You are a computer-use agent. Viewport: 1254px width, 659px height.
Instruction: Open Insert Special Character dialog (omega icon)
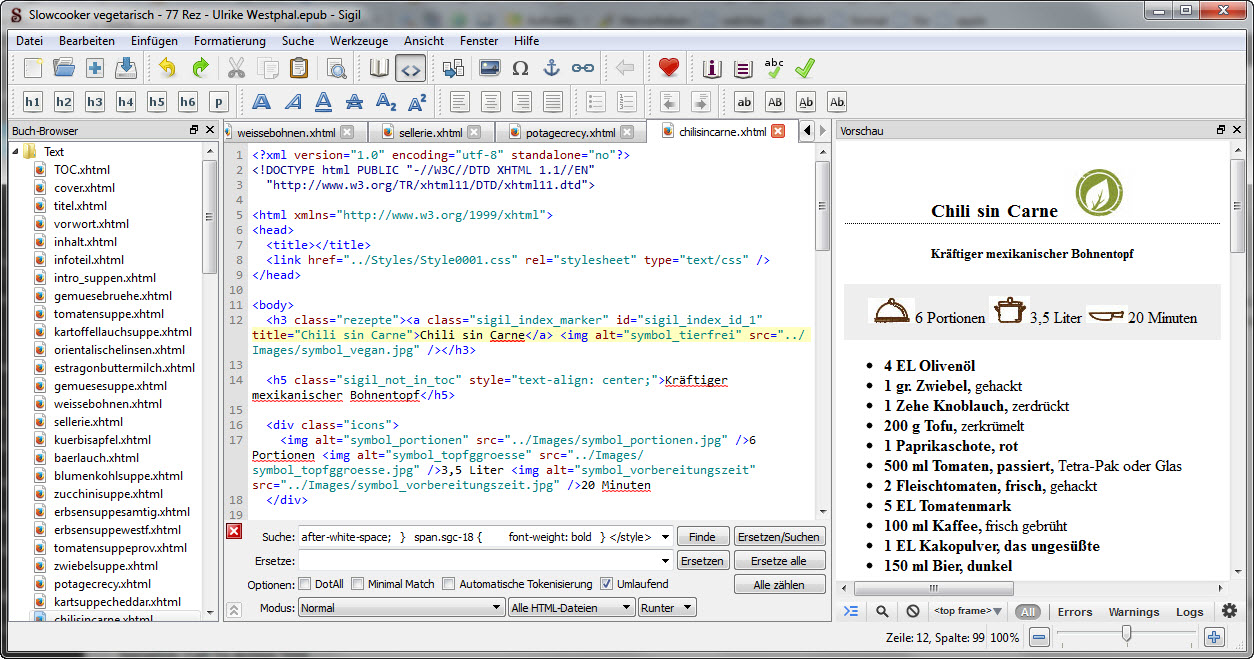click(x=520, y=68)
